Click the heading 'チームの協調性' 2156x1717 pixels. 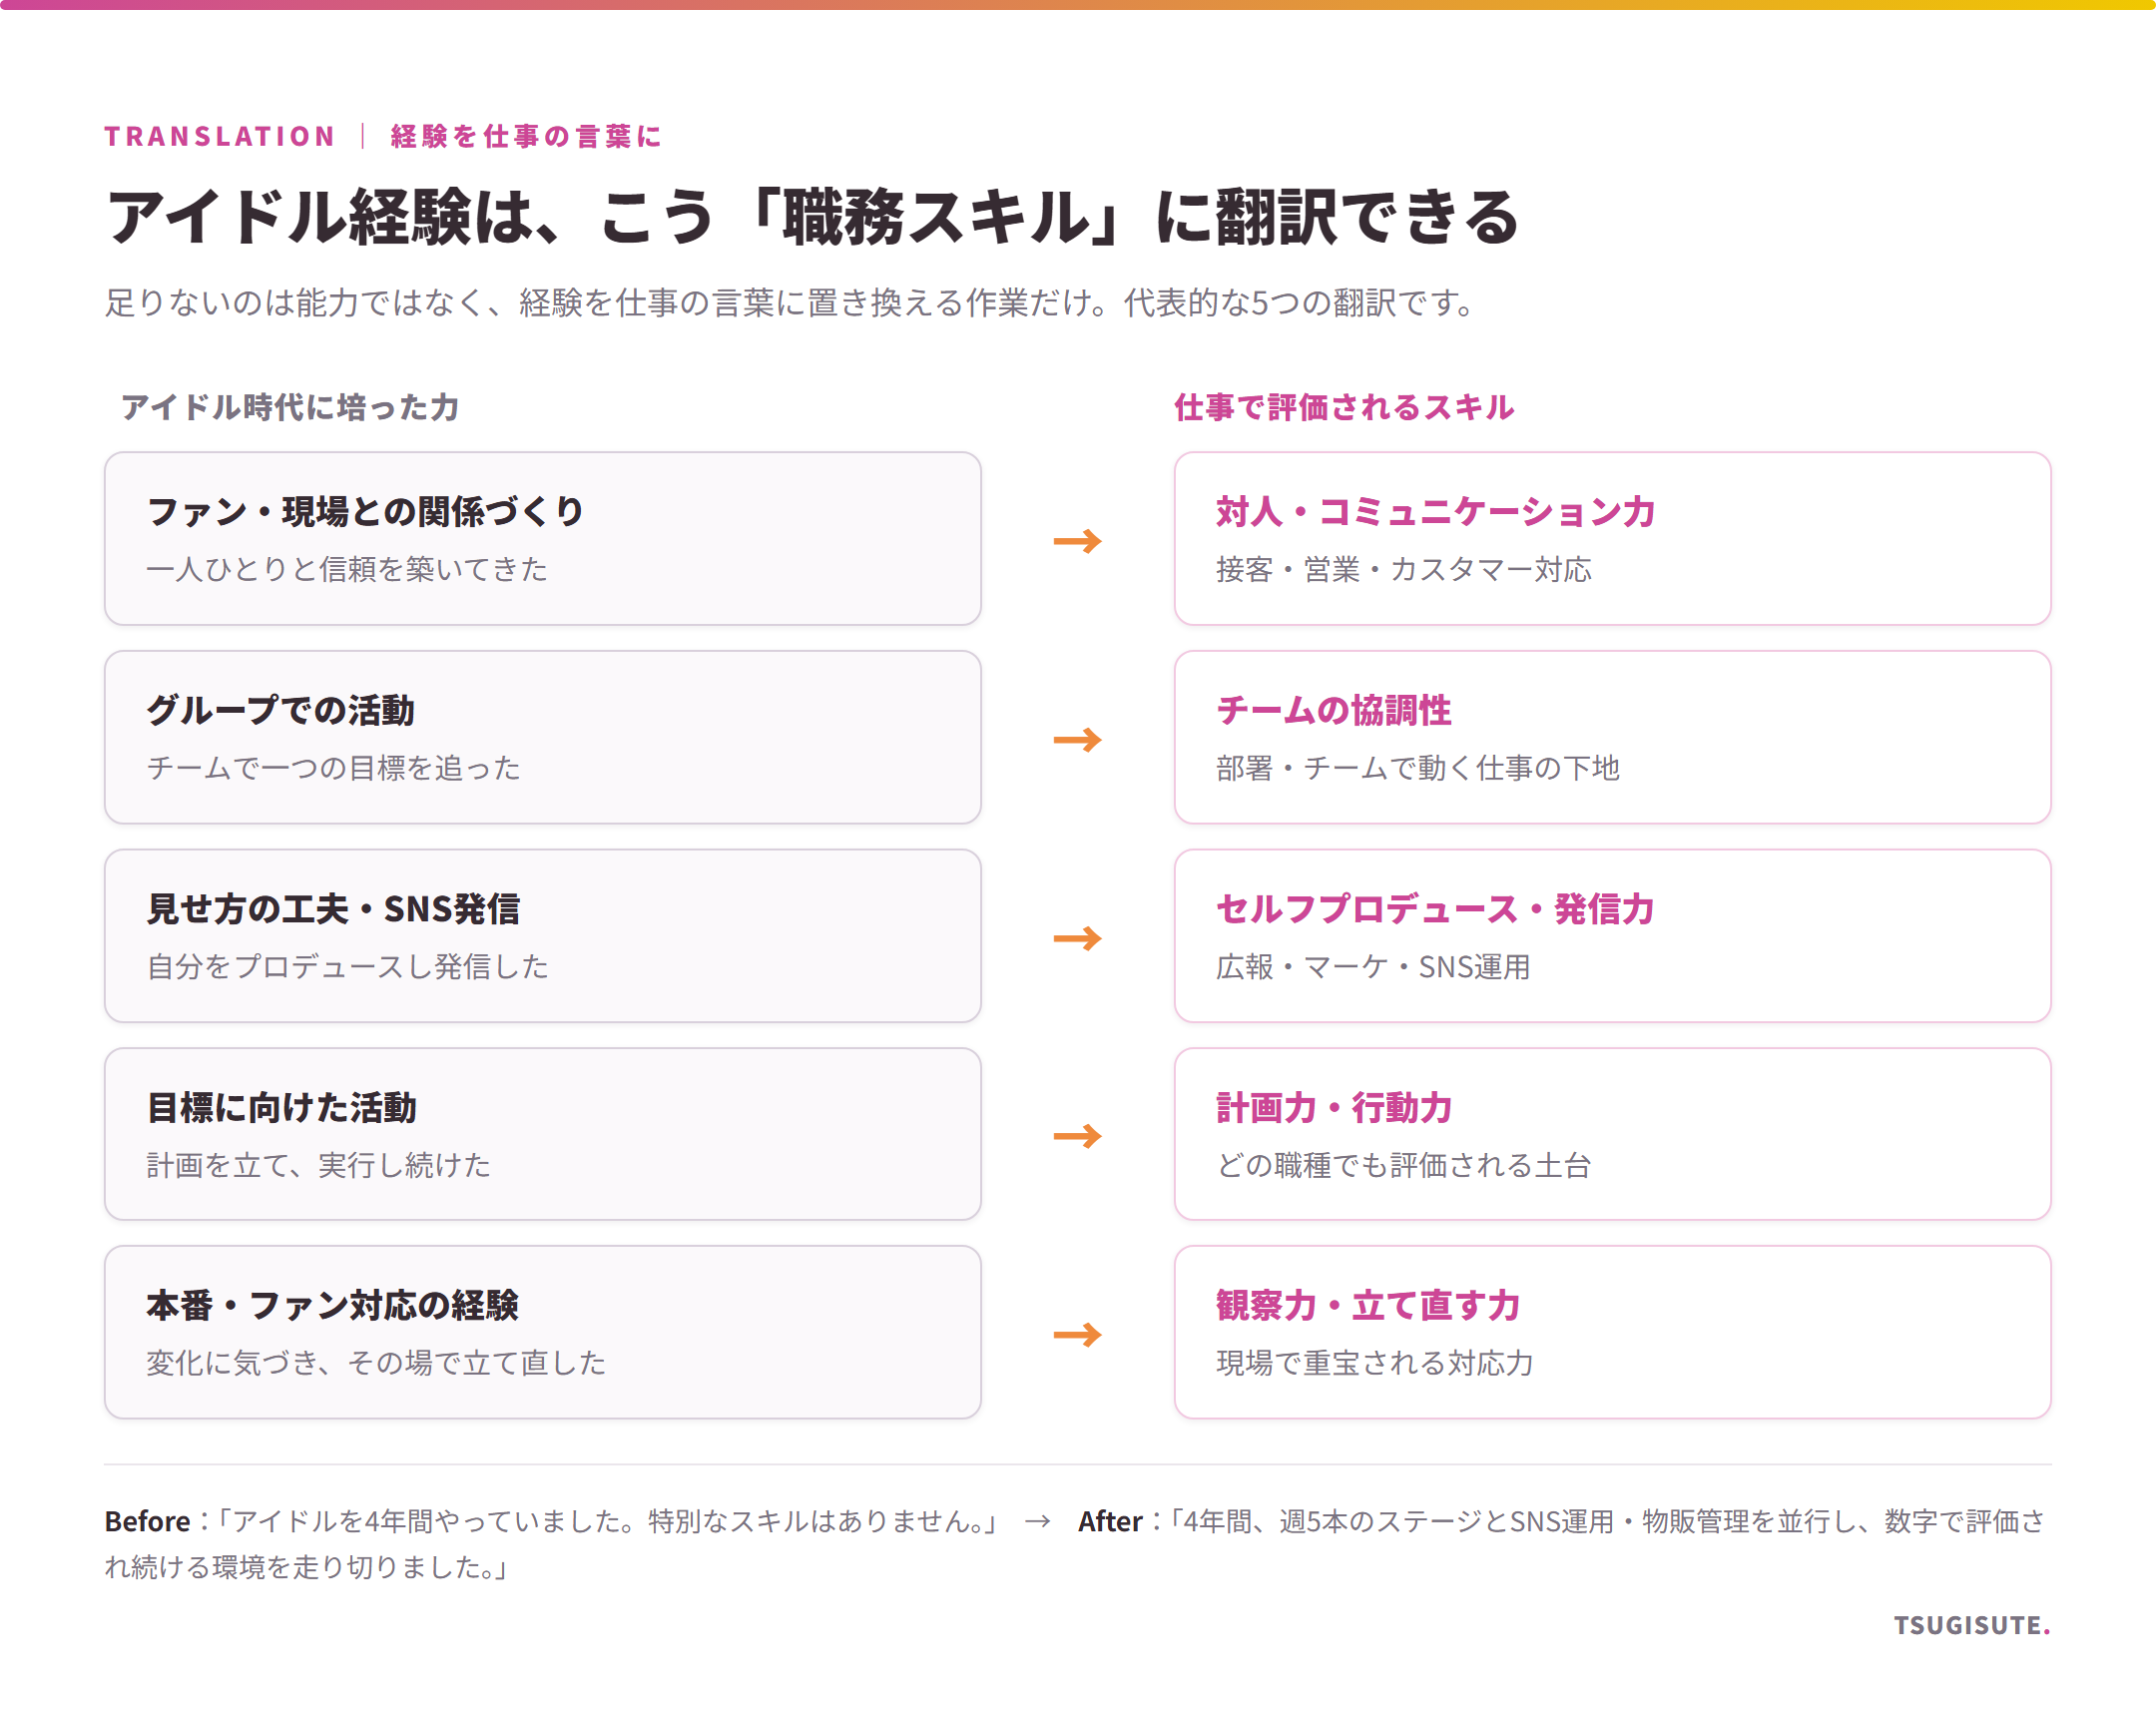coord(1334,710)
